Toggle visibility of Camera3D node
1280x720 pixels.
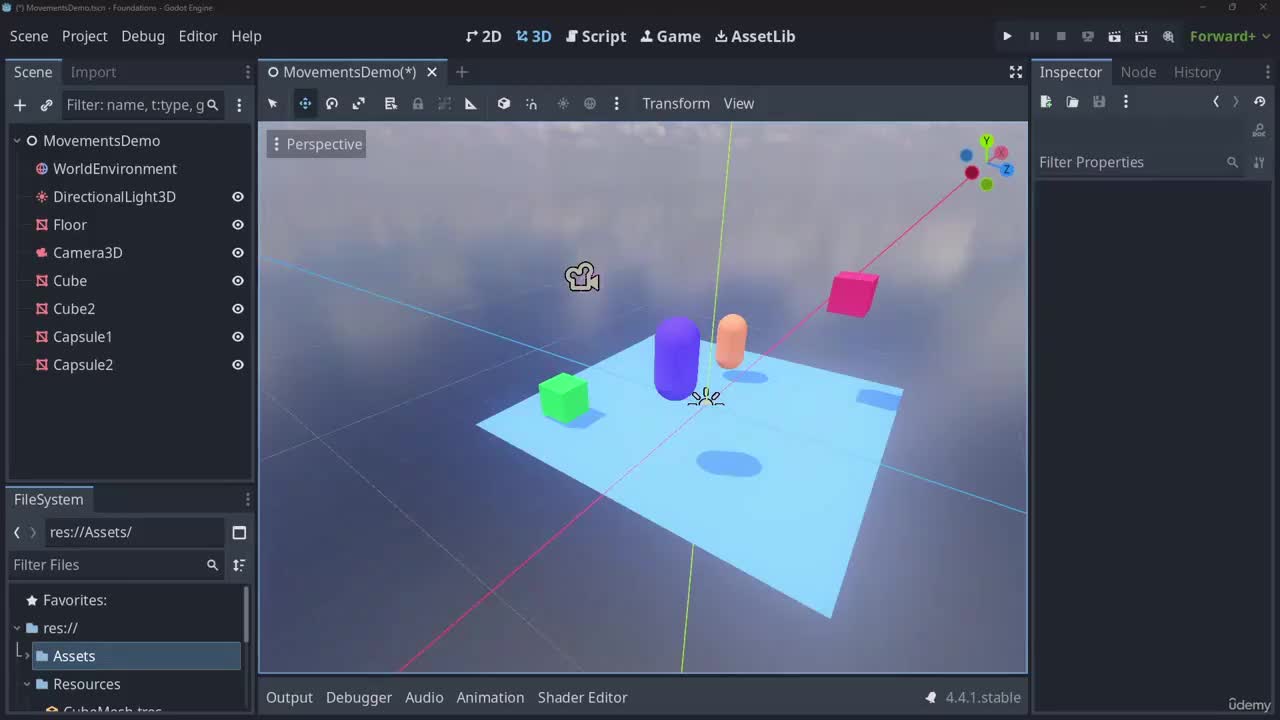click(x=238, y=253)
